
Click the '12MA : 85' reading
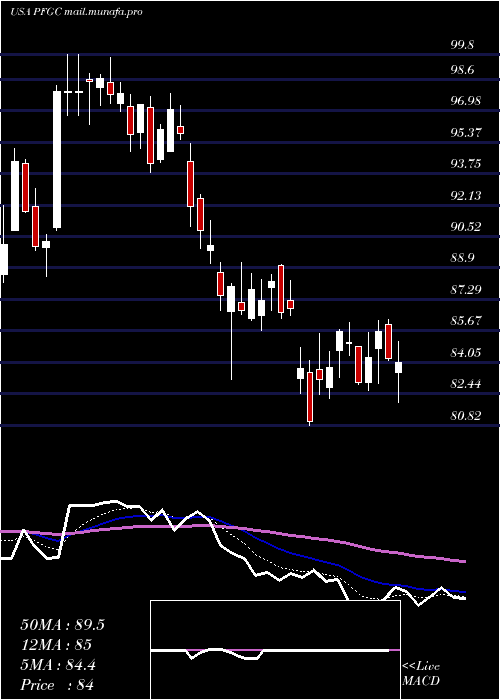(x=56, y=645)
